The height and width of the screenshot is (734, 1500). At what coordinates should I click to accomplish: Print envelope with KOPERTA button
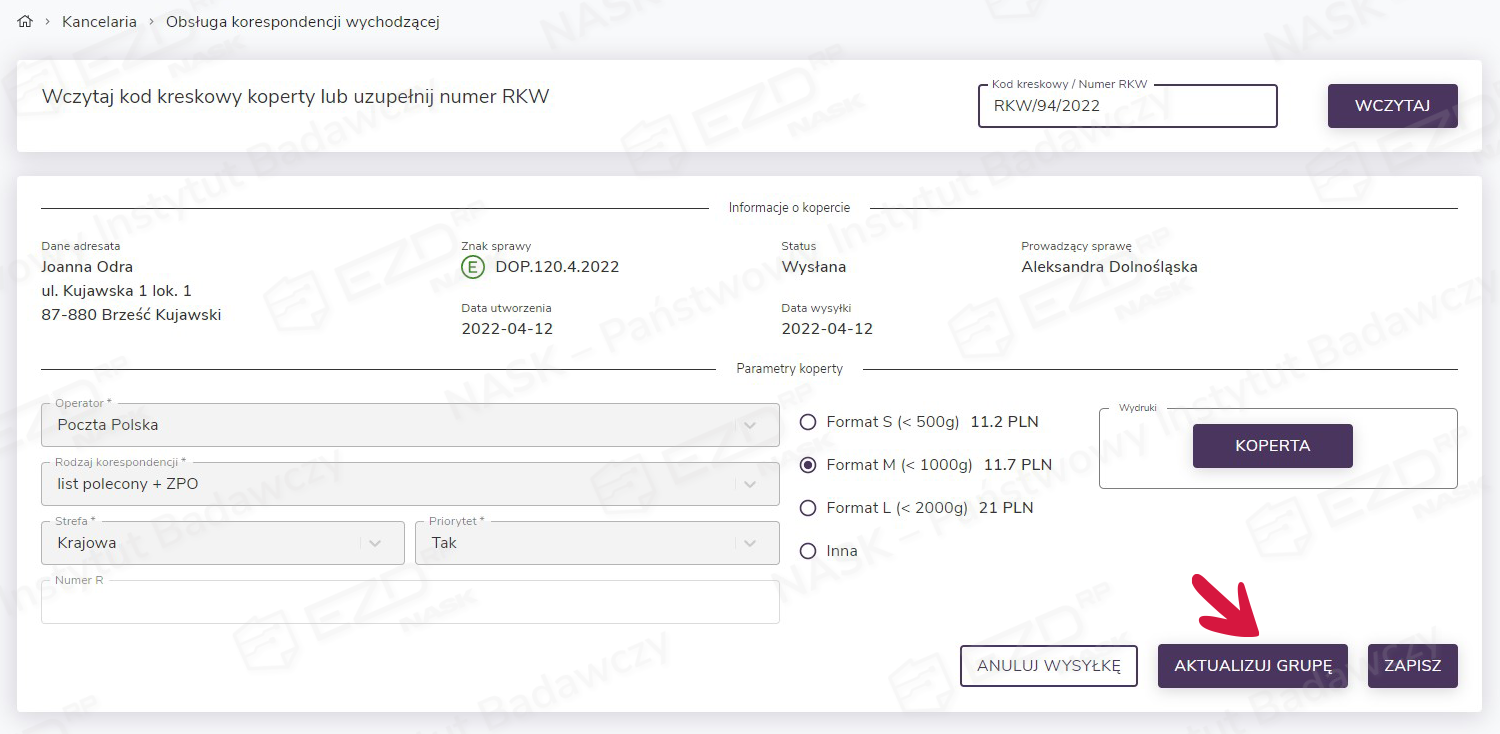(1272, 446)
